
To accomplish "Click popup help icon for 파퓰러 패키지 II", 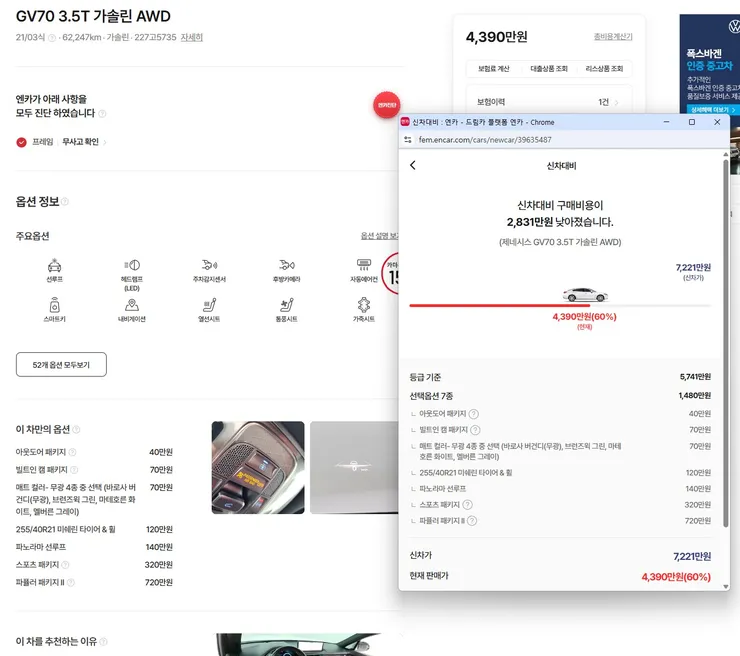I will pyautogui.click(x=471, y=521).
